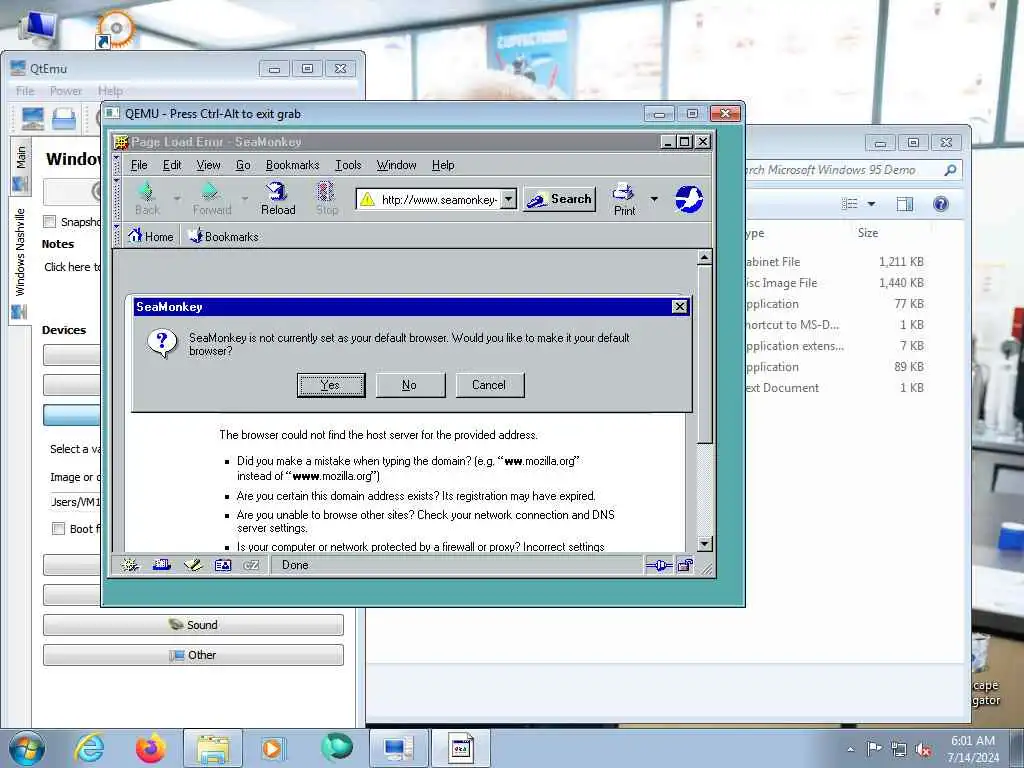Collapse the navigation toolbar grippy
Viewport: 1024px width, 768px height.
117,199
